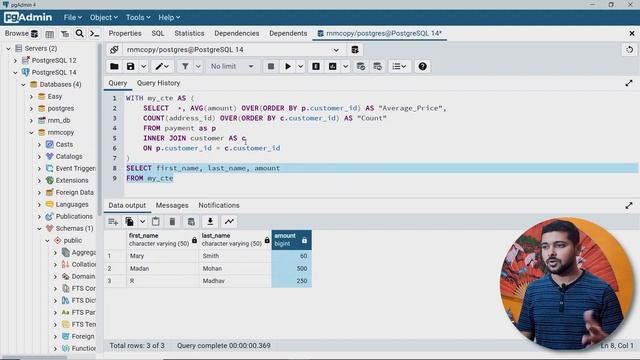Click the reset layout icon at top right
This screenshot has width=640, height=360.
[x=629, y=50]
